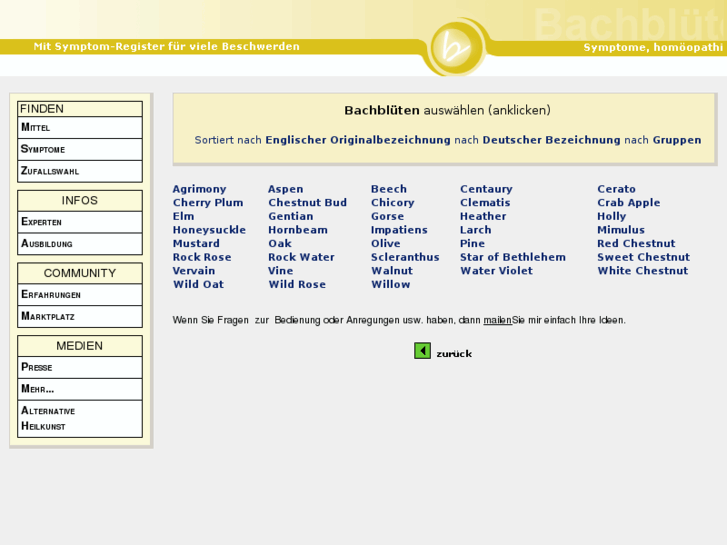The width and height of the screenshot is (727, 545).
Task: Select Beech flower
Action: point(389,189)
